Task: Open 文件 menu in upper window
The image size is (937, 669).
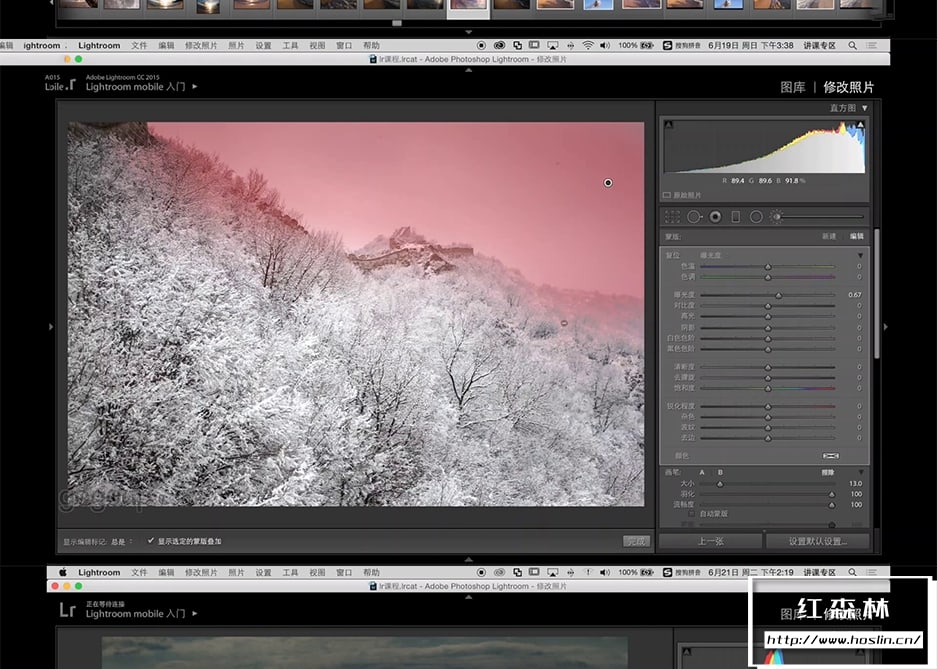Action: coord(139,45)
